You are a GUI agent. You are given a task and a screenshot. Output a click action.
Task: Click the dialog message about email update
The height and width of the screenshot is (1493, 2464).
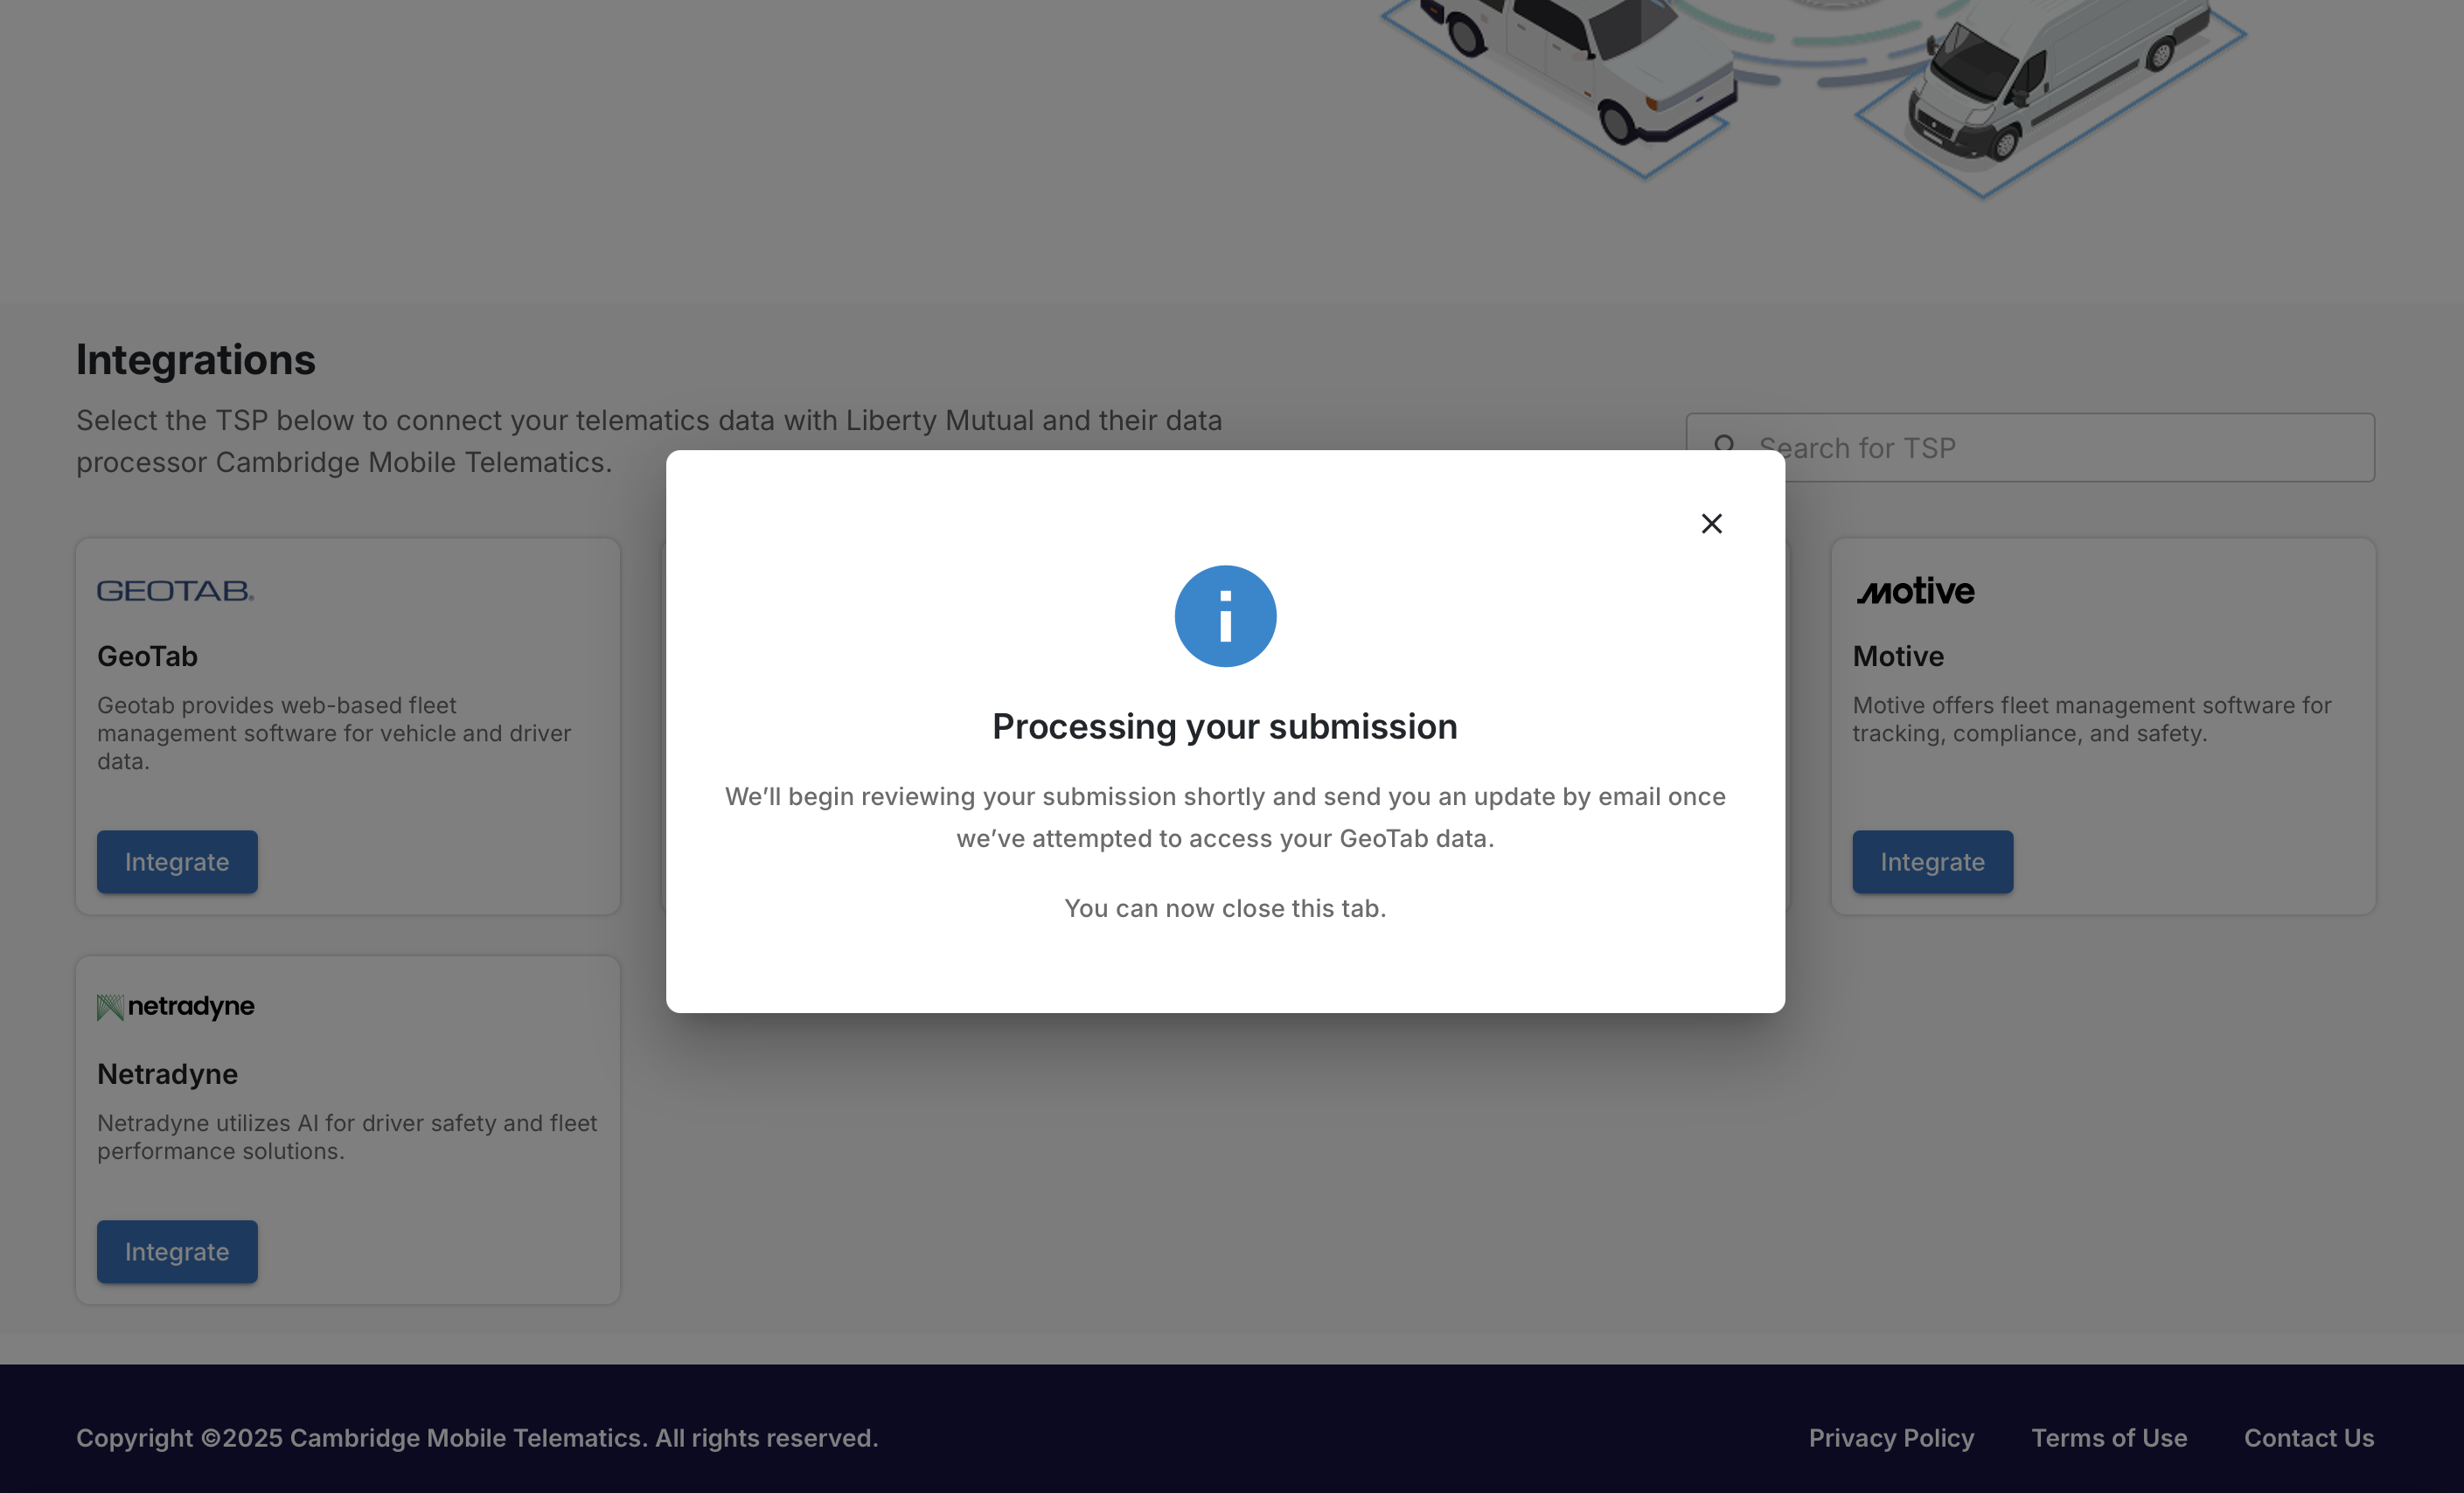coord(1225,817)
